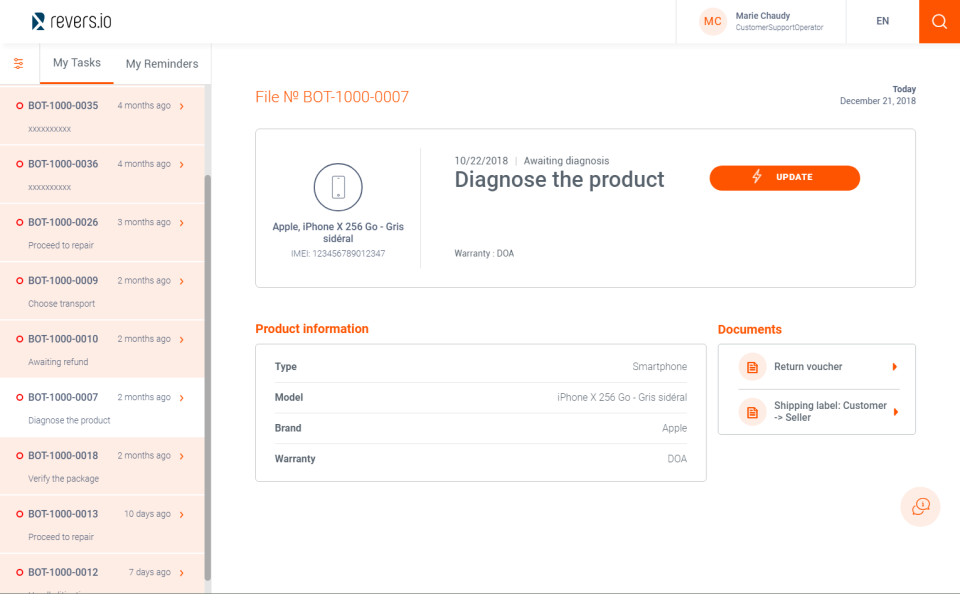
Task: Expand task BOT-1000-0007 chevron
Action: coord(182,398)
